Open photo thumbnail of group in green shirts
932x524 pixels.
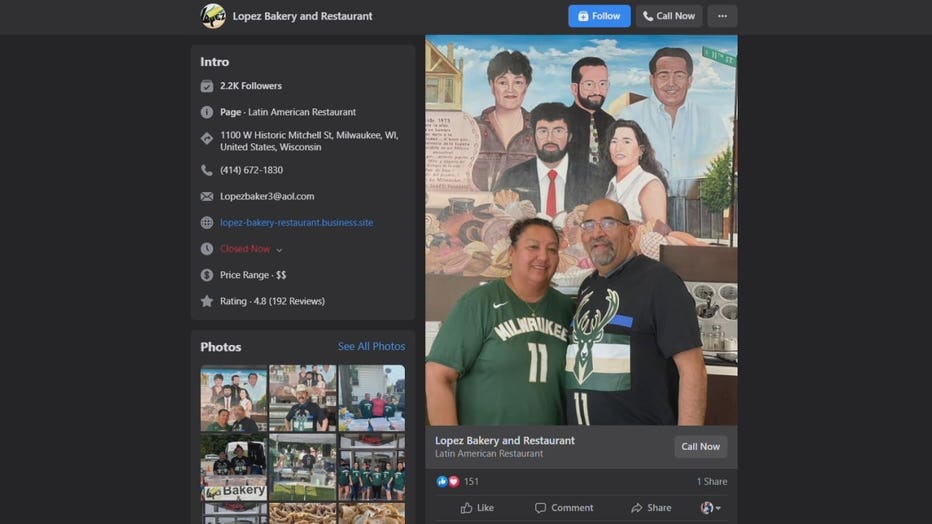tap(371, 467)
